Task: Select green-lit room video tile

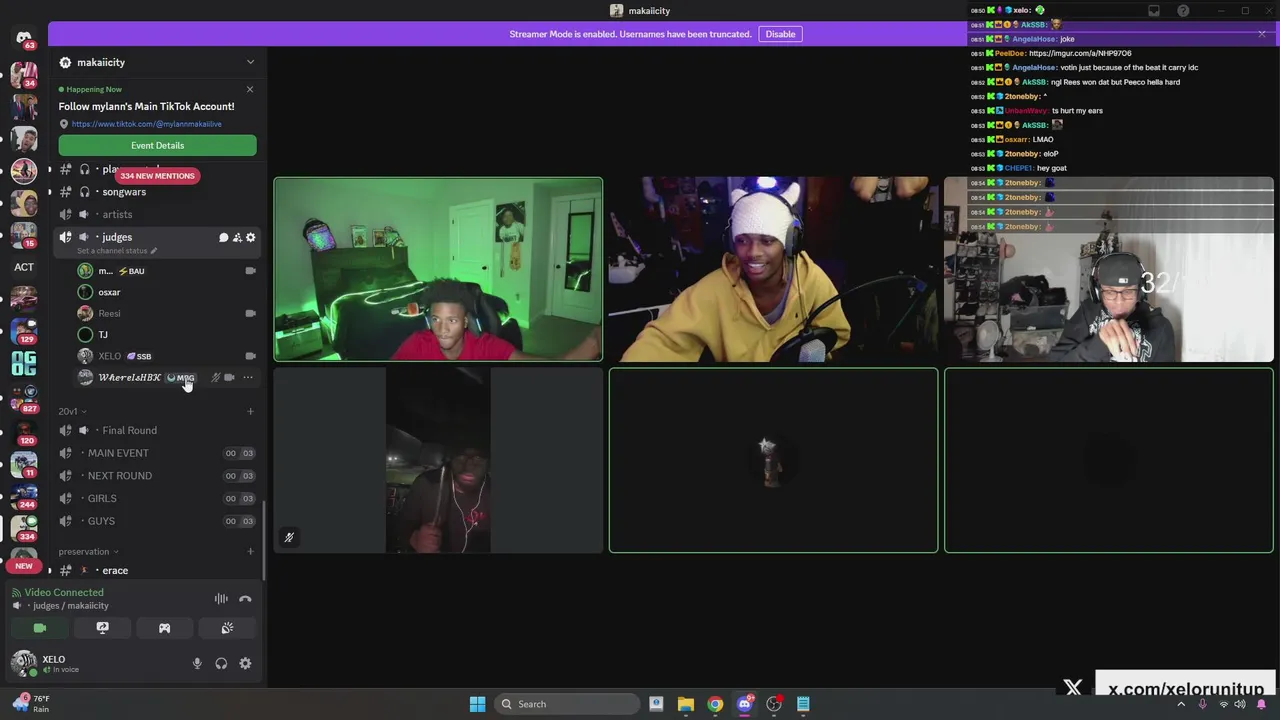Action: click(x=438, y=269)
